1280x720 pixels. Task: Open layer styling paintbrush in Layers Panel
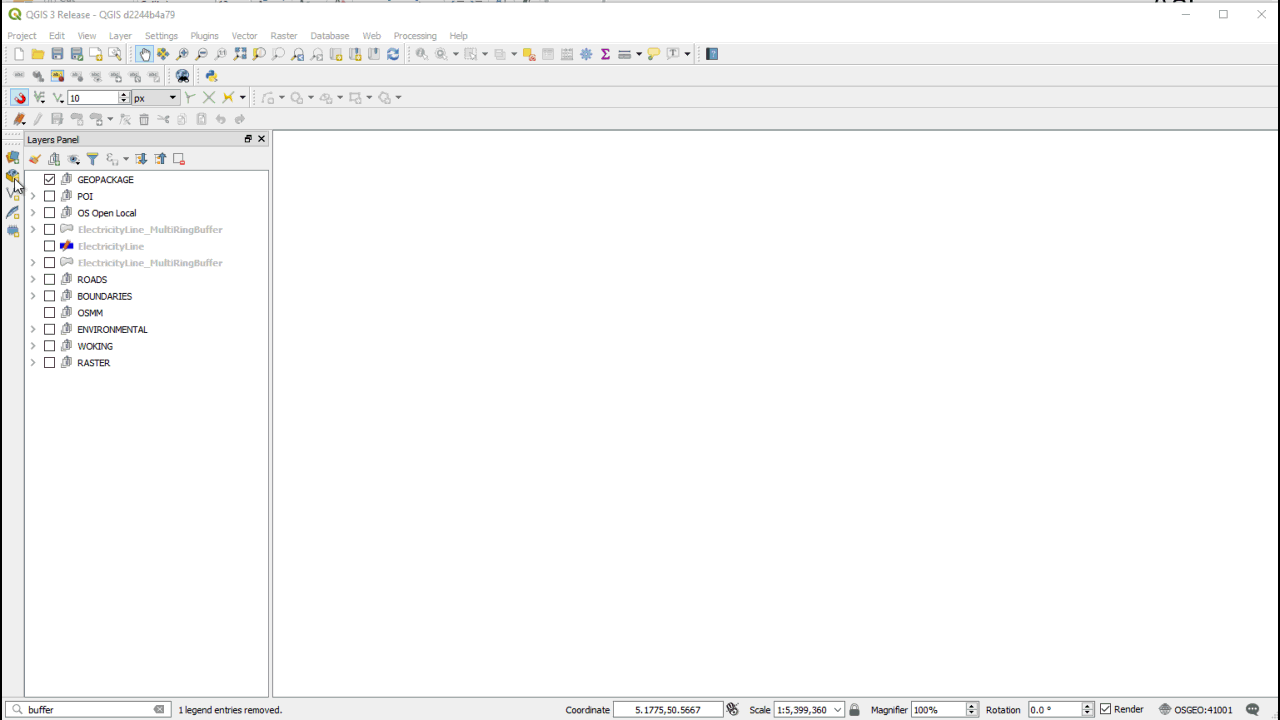pos(35,159)
